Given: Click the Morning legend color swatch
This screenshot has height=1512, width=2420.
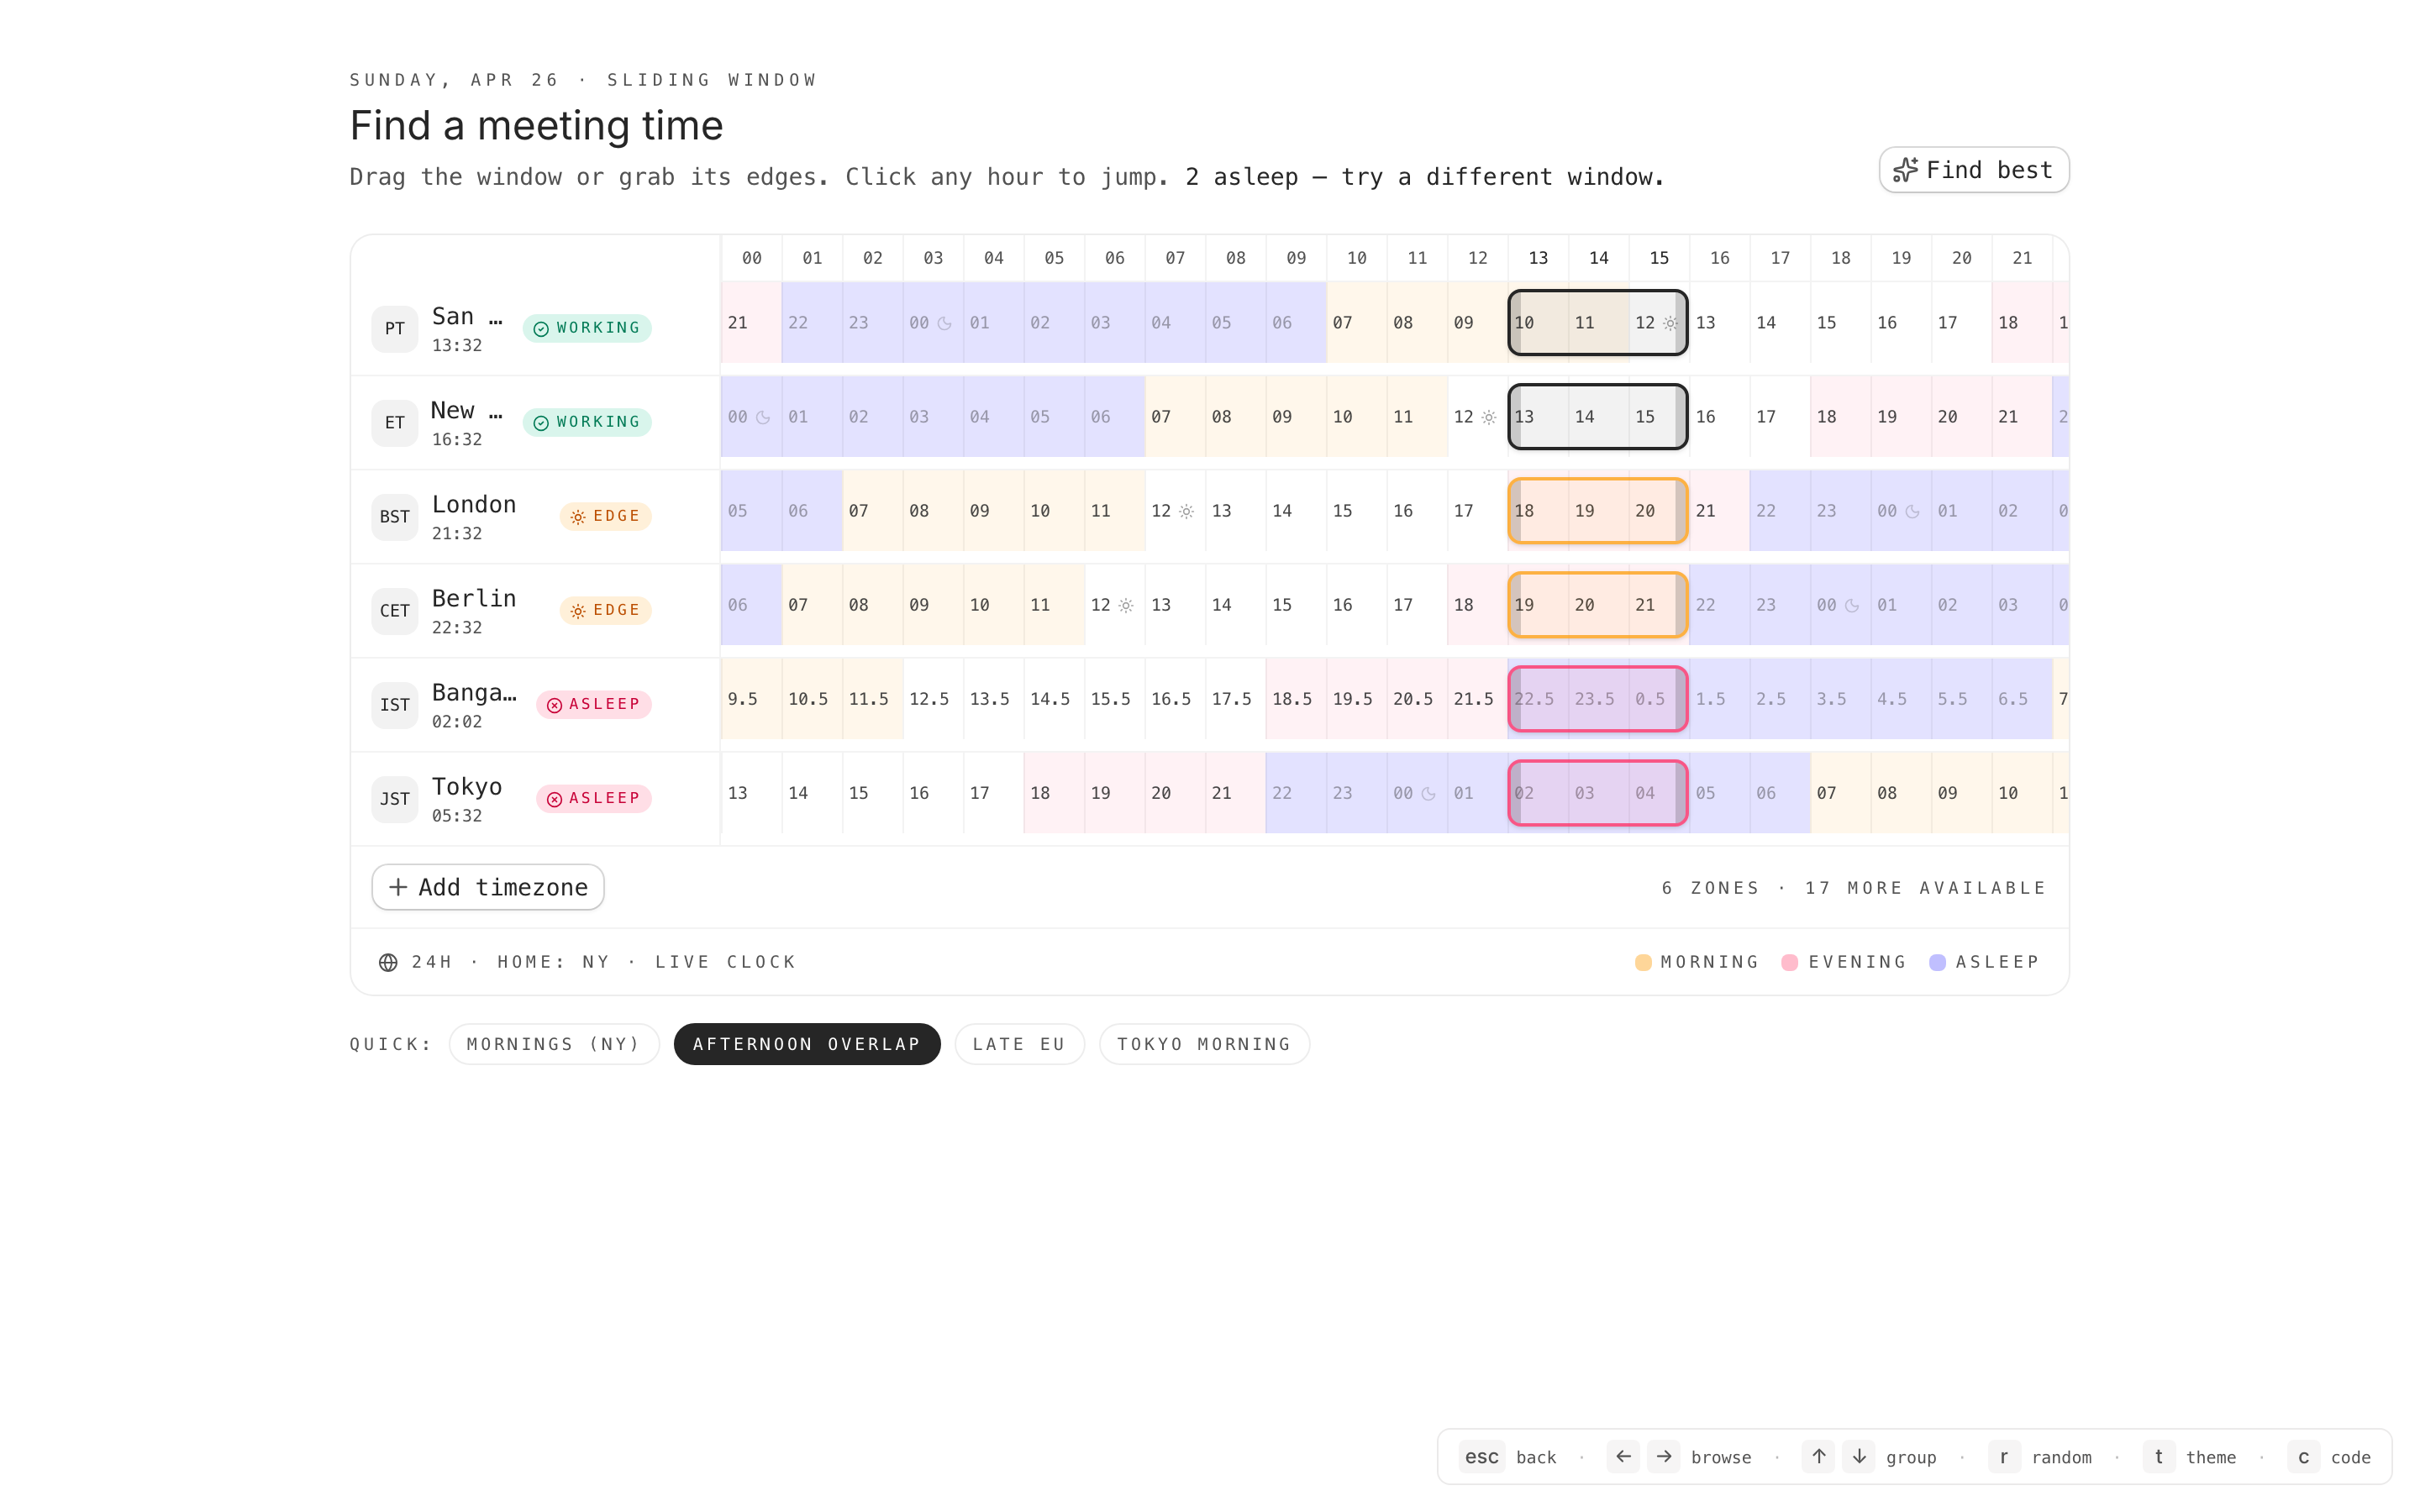Looking at the screenshot, I should (1643, 962).
